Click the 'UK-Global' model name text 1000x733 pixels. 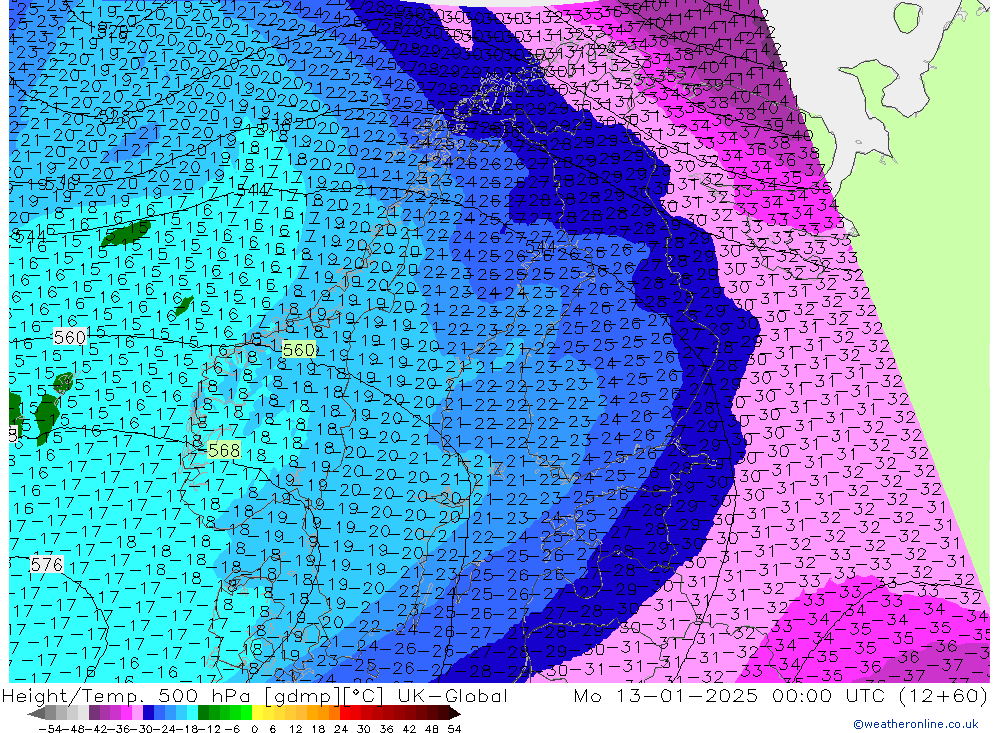coord(452,695)
